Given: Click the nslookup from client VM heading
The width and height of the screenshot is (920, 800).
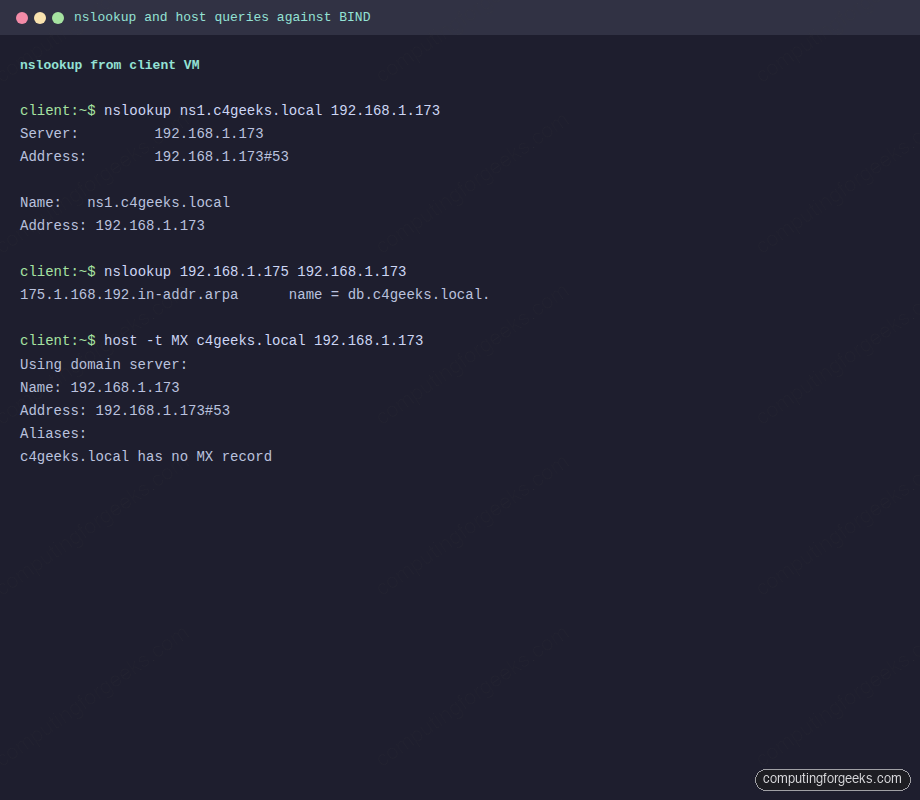Looking at the screenshot, I should coord(110,64).
